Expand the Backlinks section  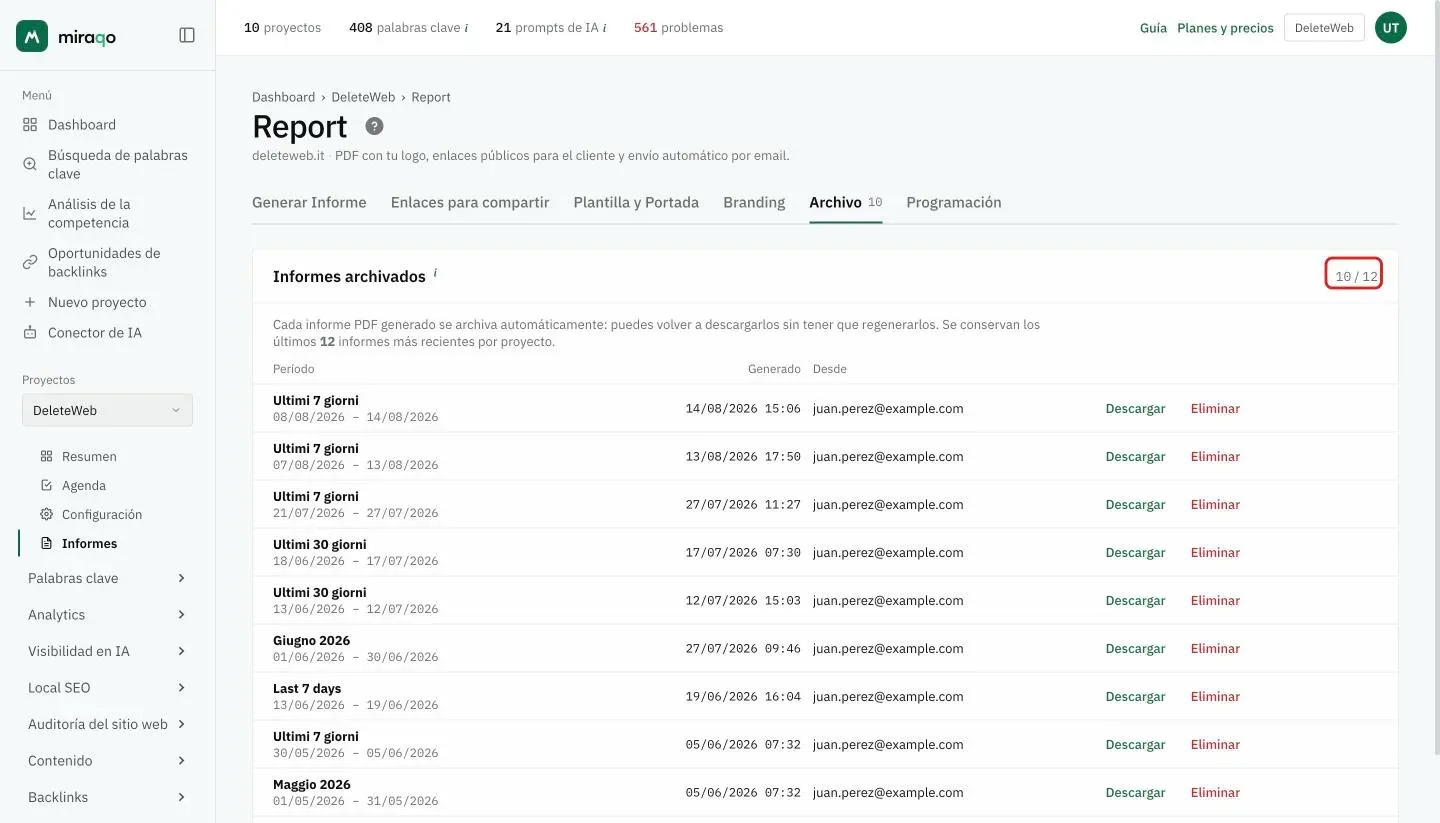click(107, 797)
